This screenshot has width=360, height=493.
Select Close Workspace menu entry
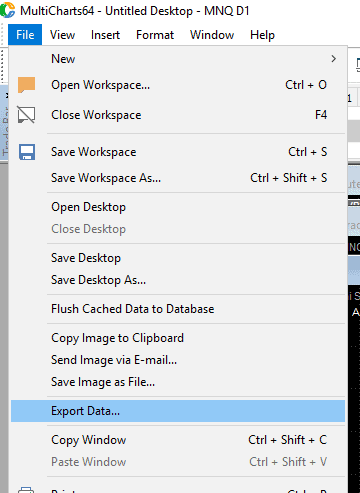click(178, 115)
